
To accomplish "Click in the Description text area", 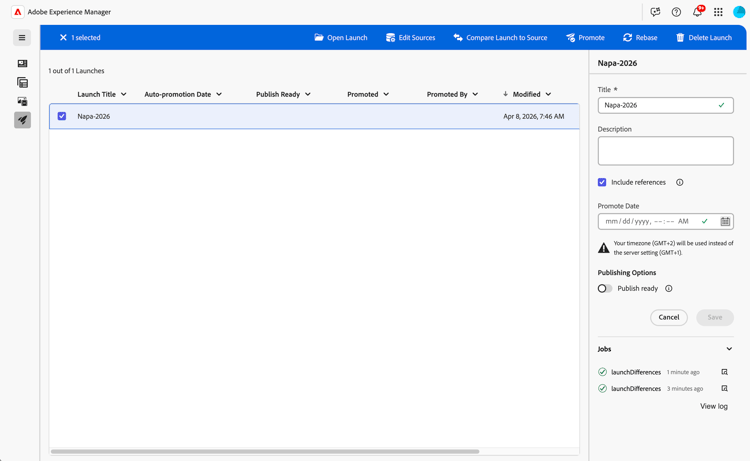I will tap(665, 151).
